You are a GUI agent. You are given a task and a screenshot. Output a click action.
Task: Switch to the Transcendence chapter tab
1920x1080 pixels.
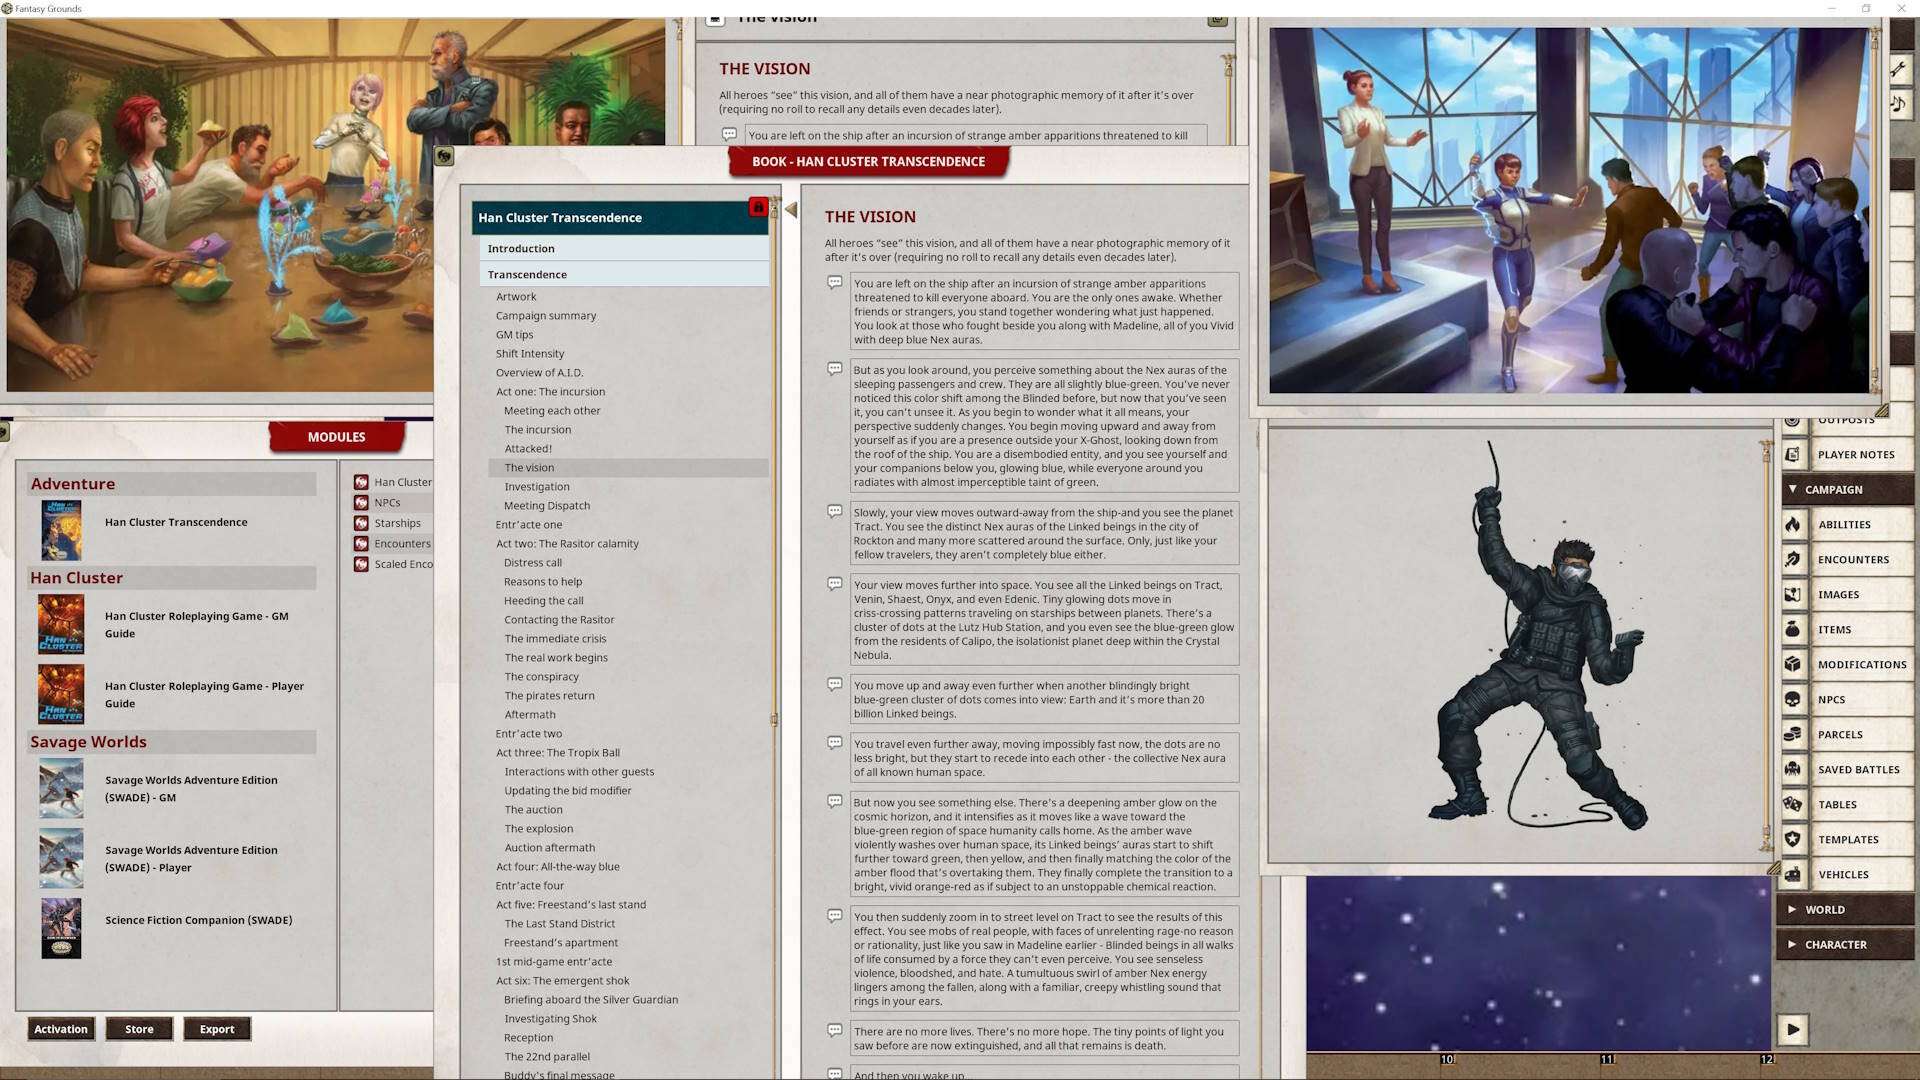[x=527, y=273]
